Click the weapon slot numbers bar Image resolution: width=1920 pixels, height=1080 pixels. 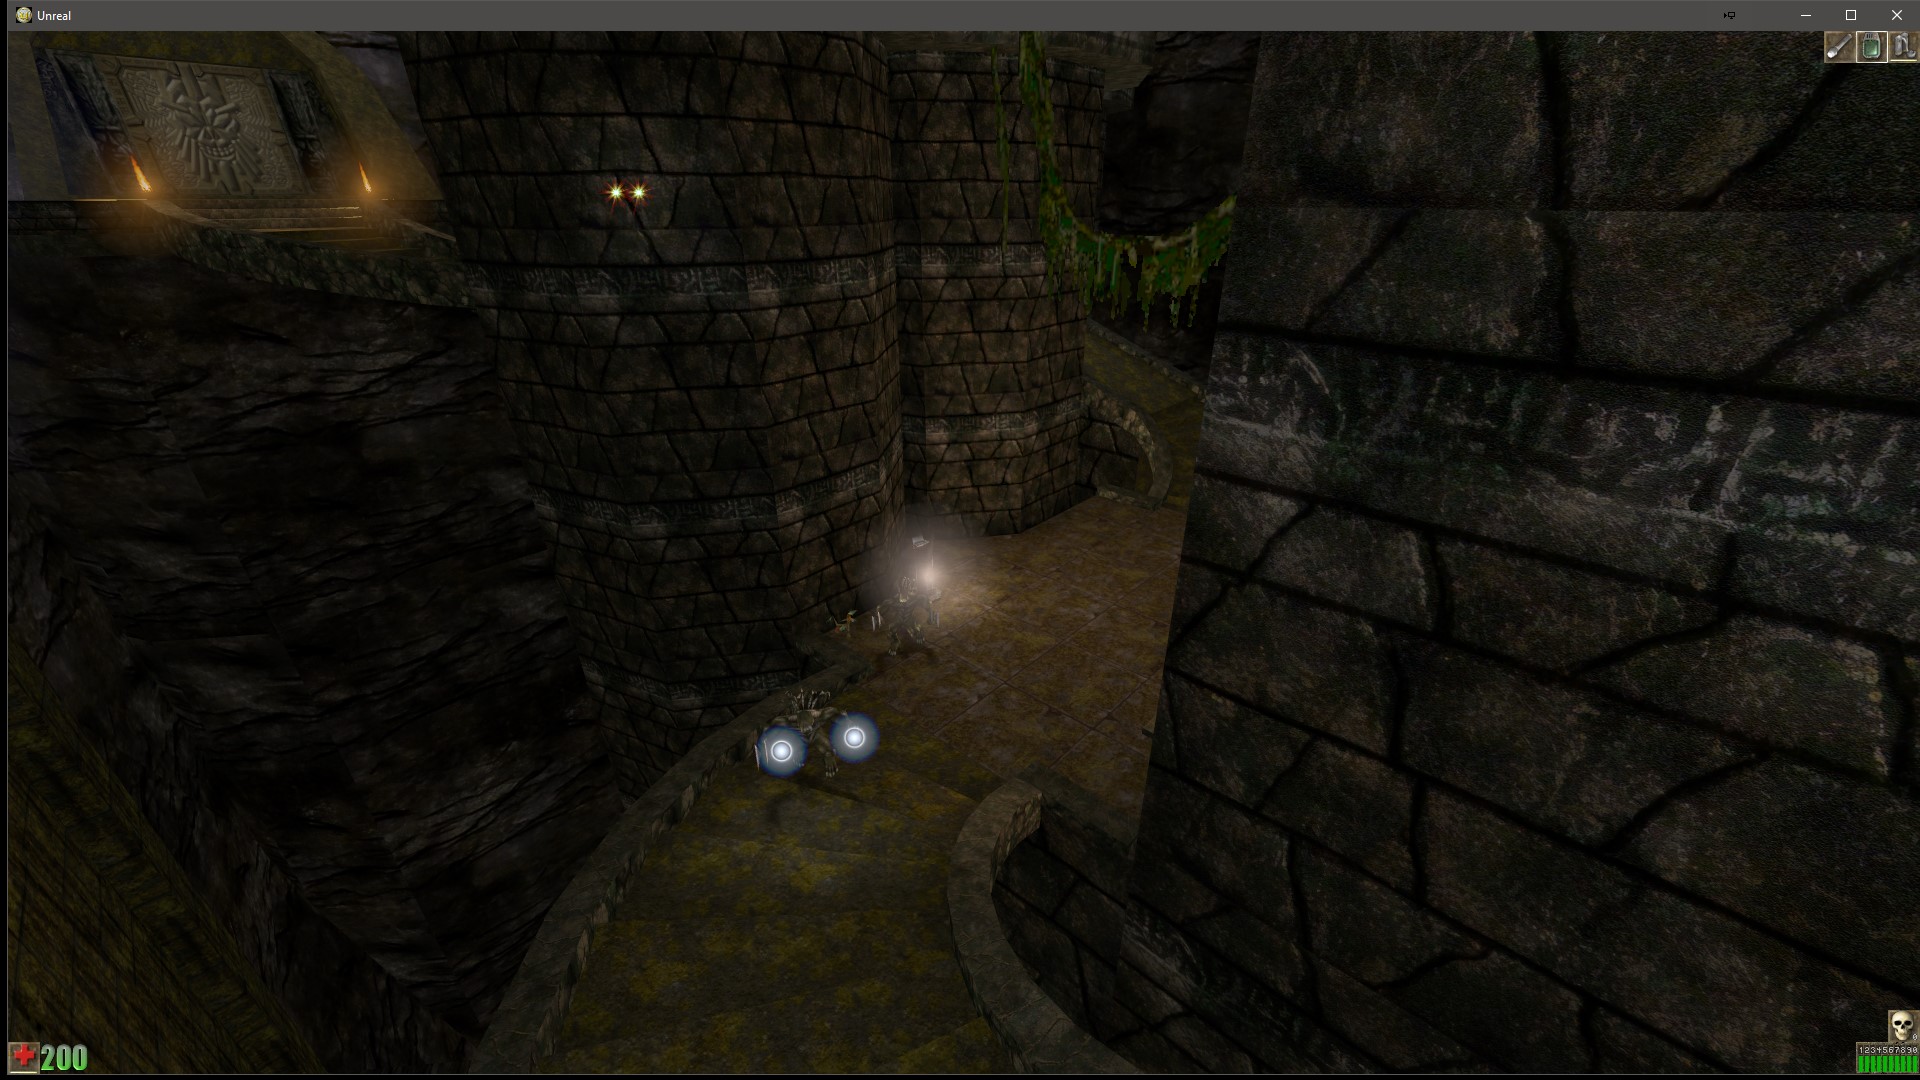(x=1887, y=1050)
